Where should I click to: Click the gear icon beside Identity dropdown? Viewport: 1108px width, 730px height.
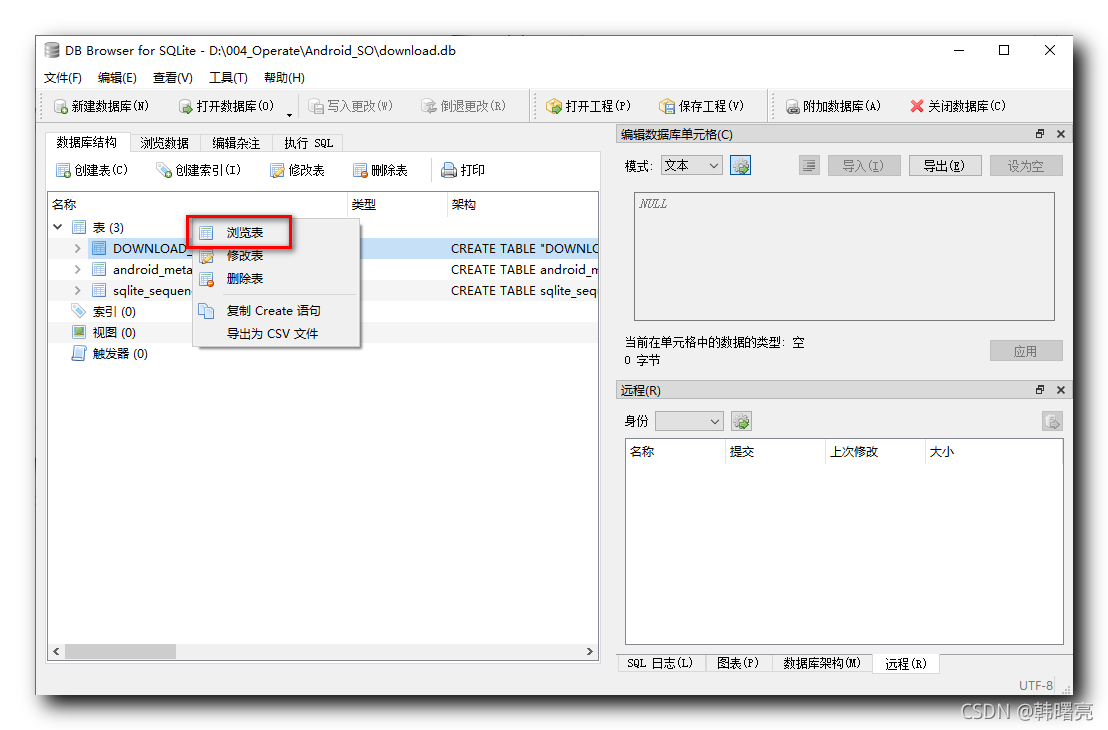(x=741, y=421)
